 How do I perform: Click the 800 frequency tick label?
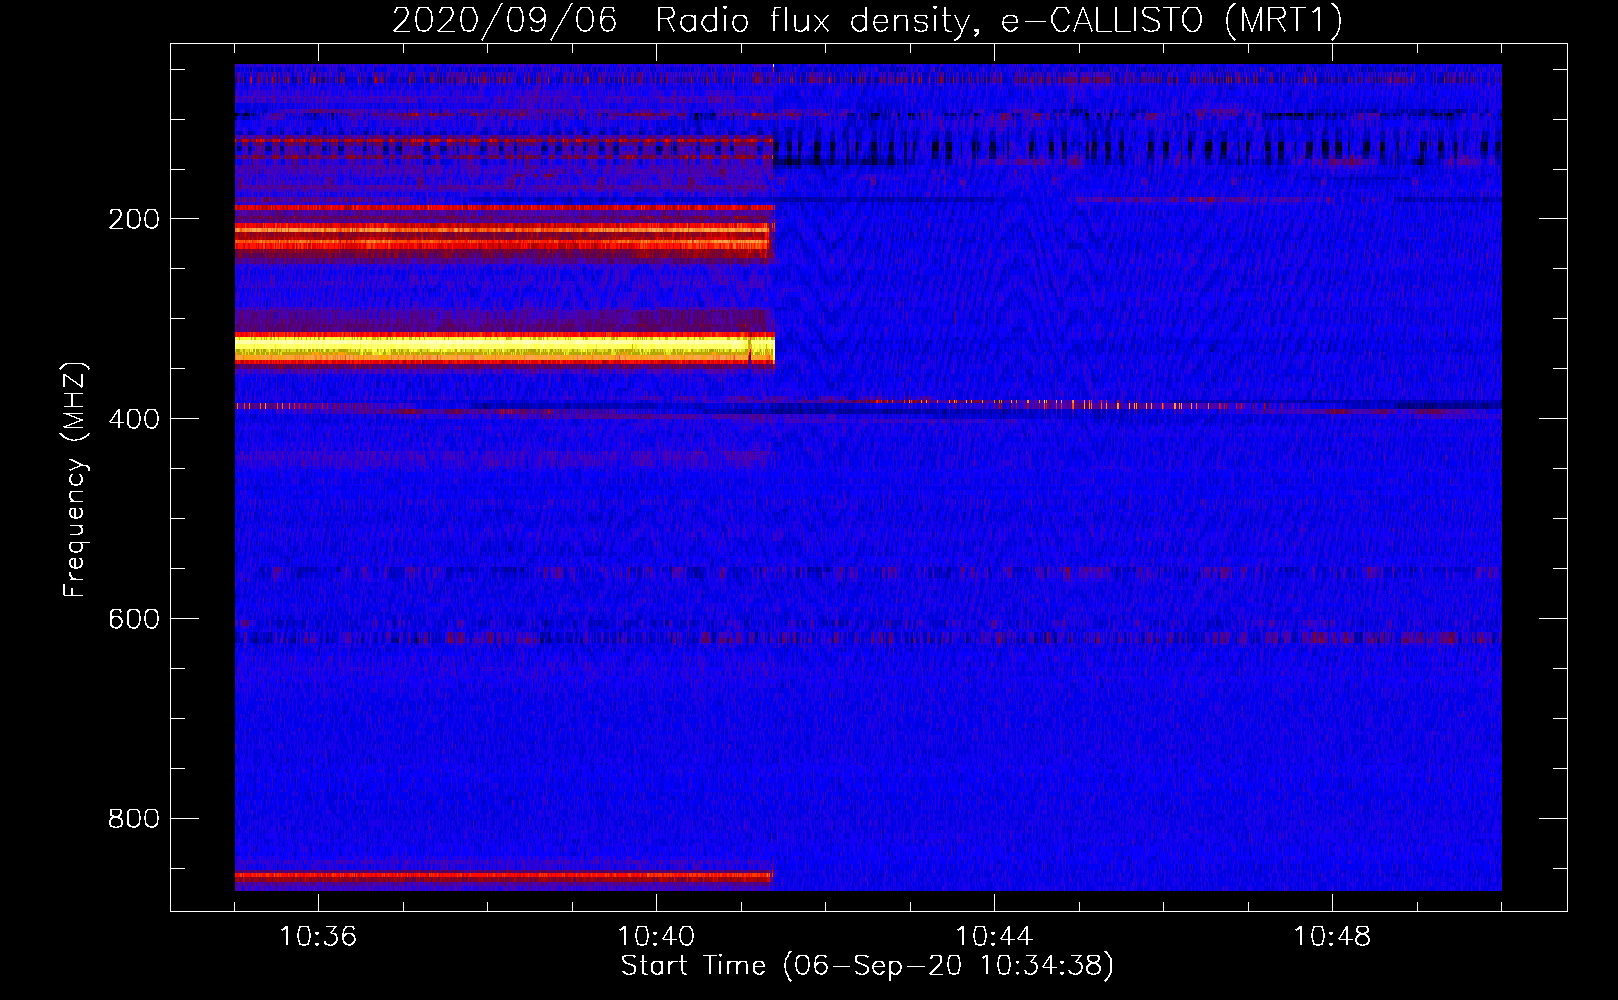coord(134,819)
